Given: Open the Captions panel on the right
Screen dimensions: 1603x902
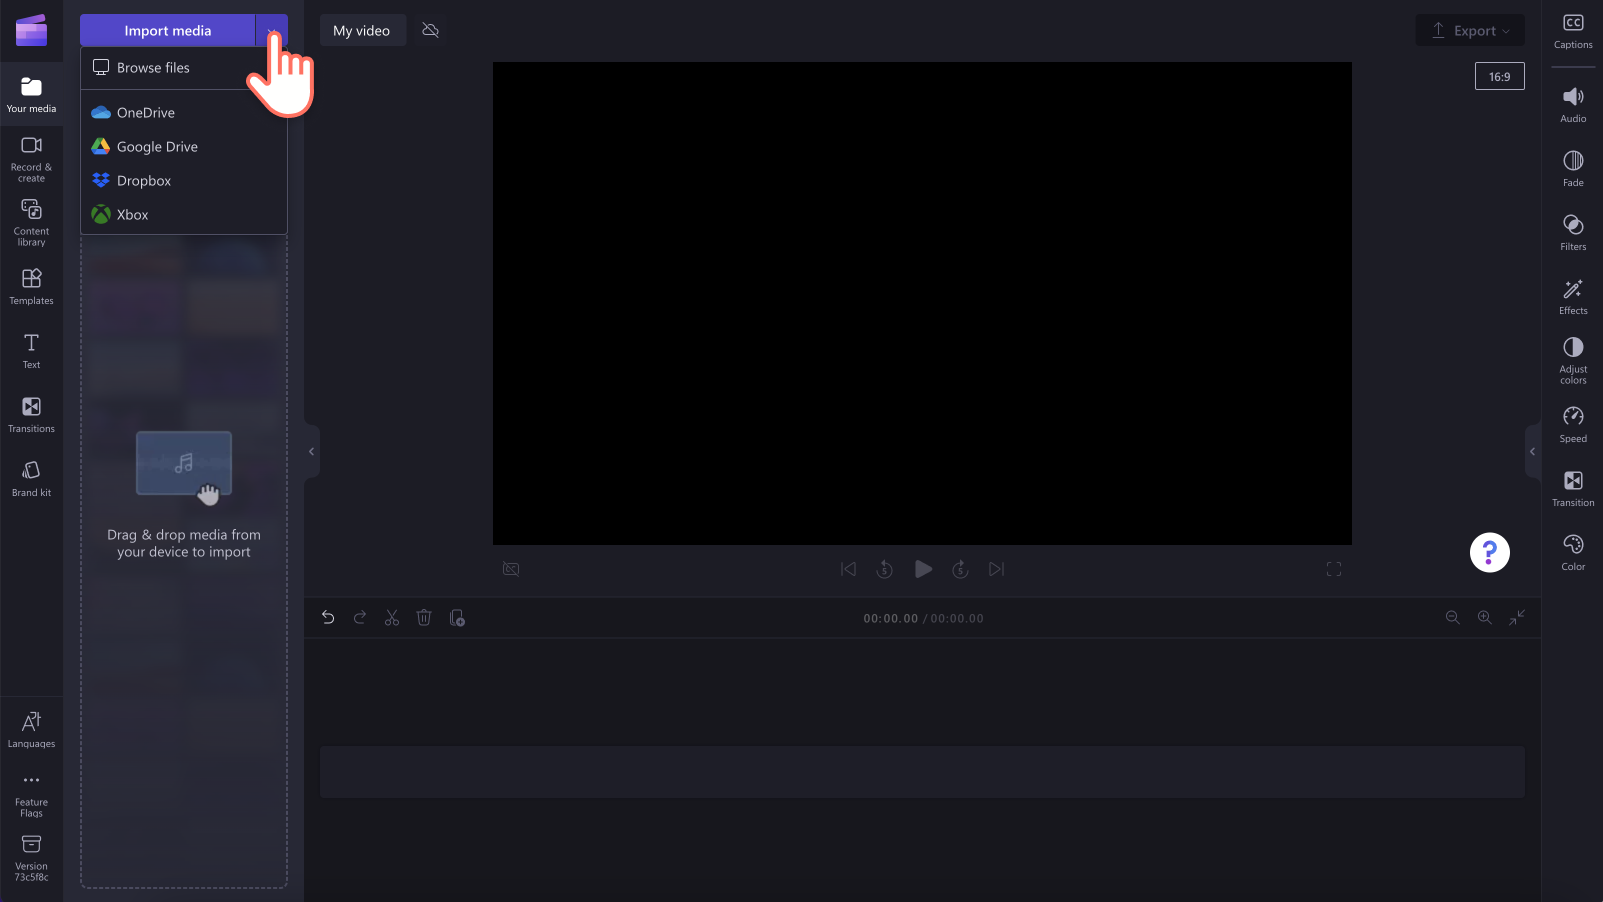Looking at the screenshot, I should [1572, 30].
